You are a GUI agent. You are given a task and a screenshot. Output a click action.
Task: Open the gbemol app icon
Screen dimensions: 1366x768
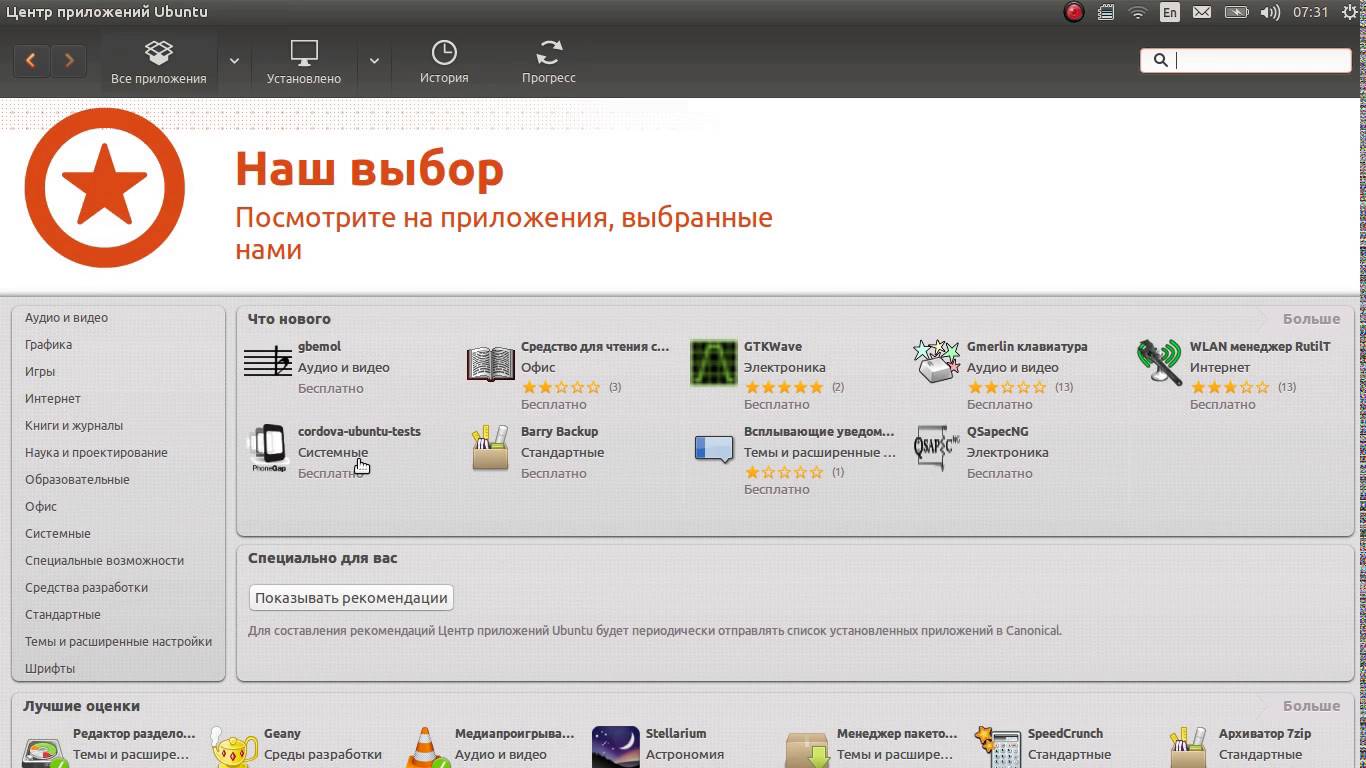(267, 362)
